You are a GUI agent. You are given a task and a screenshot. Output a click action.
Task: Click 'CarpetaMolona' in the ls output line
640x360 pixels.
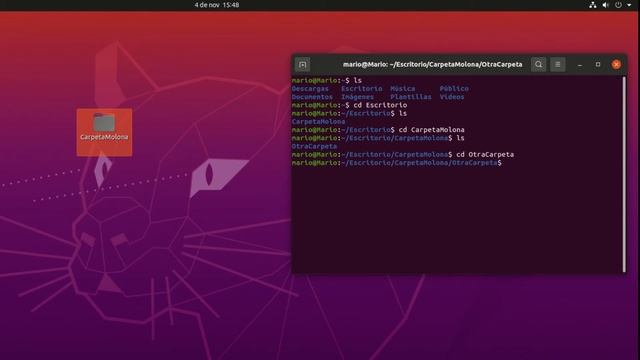tap(318, 122)
